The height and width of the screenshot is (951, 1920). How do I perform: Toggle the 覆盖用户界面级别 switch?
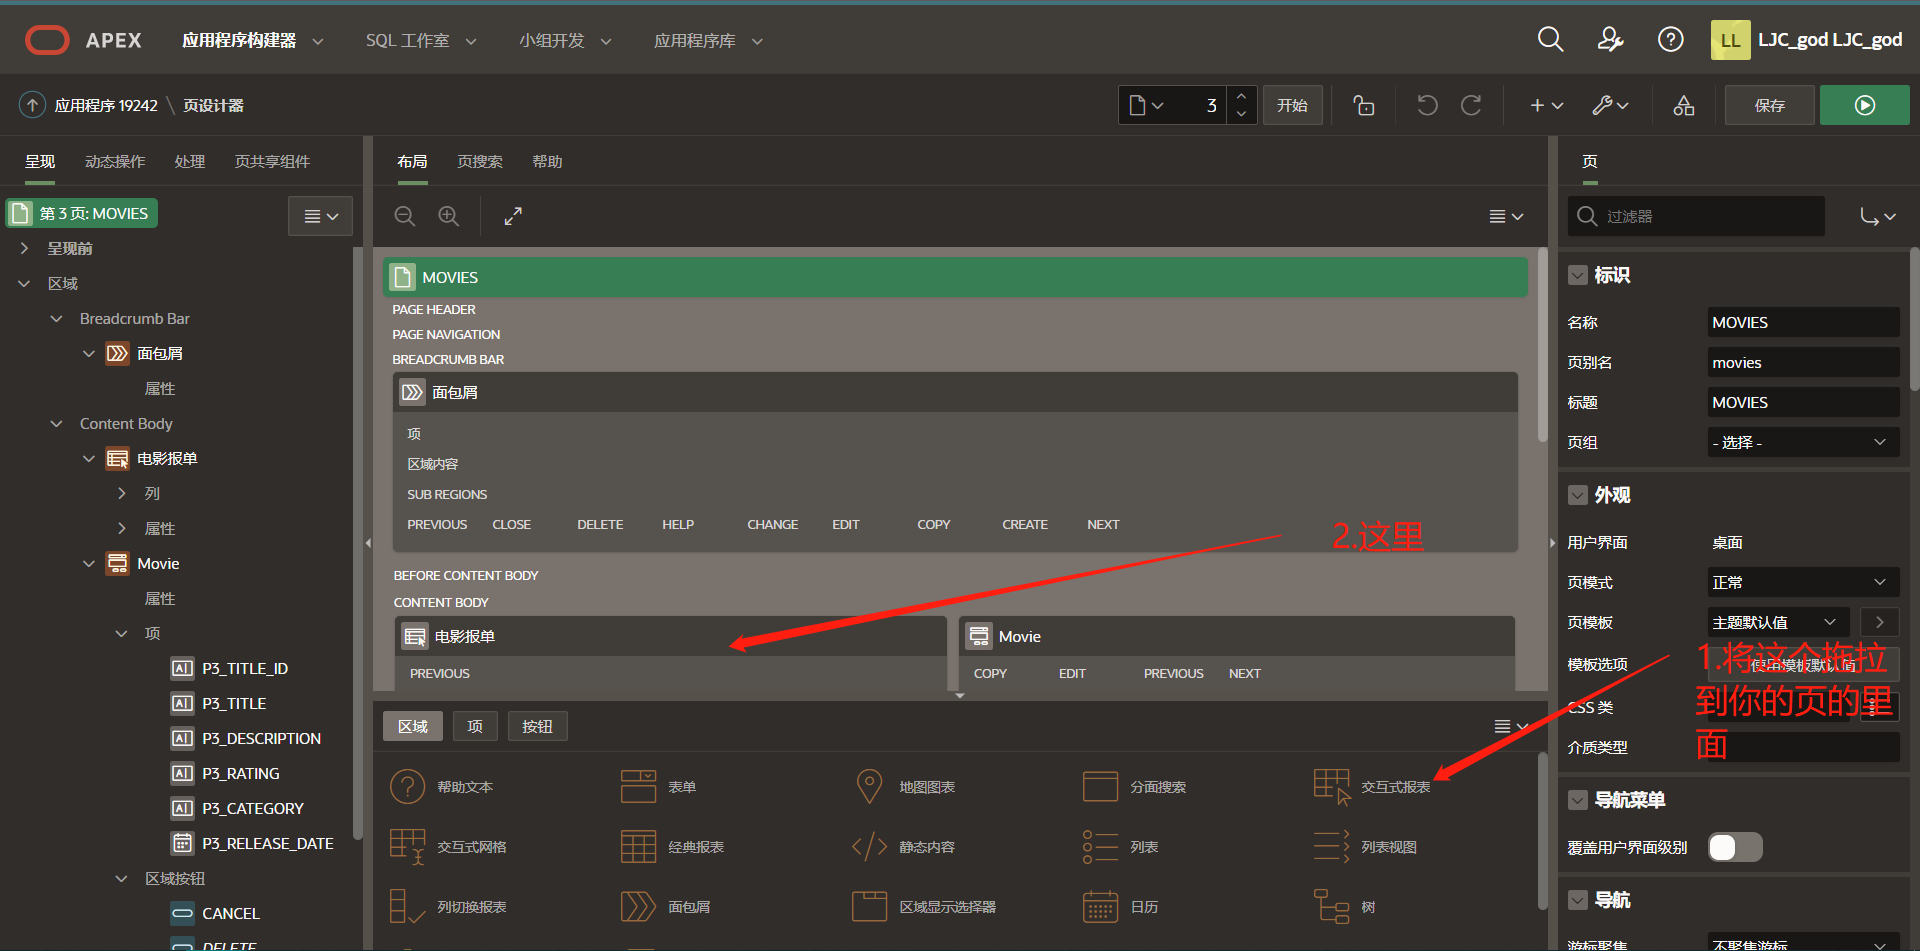pyautogui.click(x=1735, y=847)
